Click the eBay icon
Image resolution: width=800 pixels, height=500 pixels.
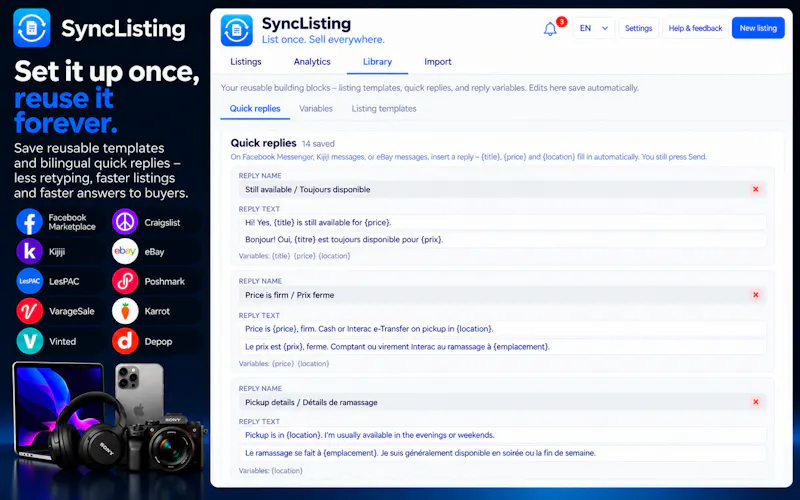125,251
